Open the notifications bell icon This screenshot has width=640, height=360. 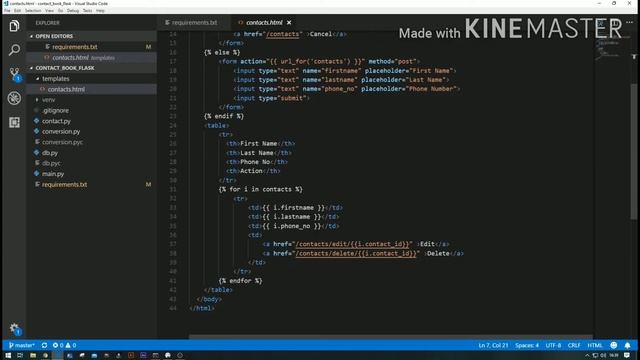coord(627,345)
